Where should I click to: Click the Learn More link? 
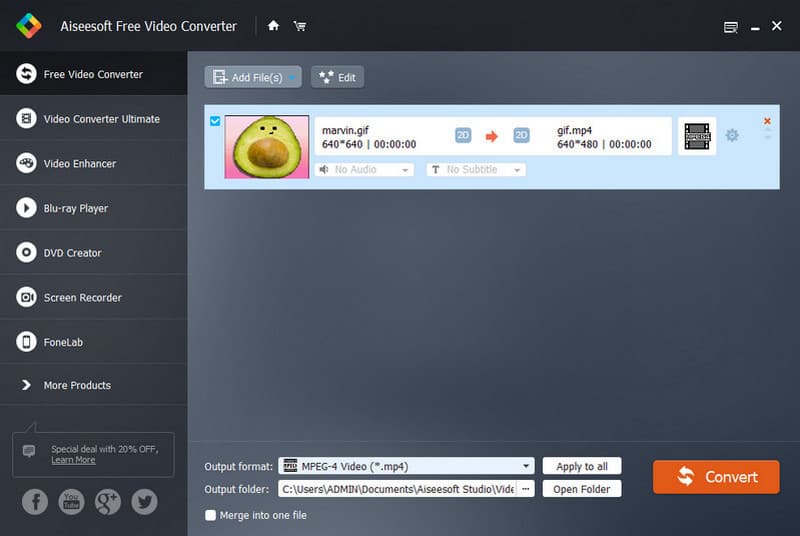73,460
